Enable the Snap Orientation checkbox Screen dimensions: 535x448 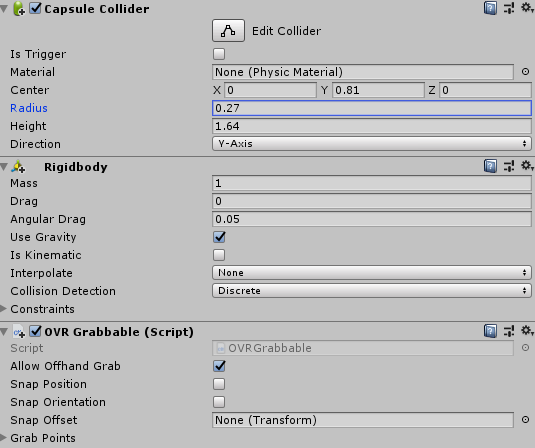click(219, 402)
